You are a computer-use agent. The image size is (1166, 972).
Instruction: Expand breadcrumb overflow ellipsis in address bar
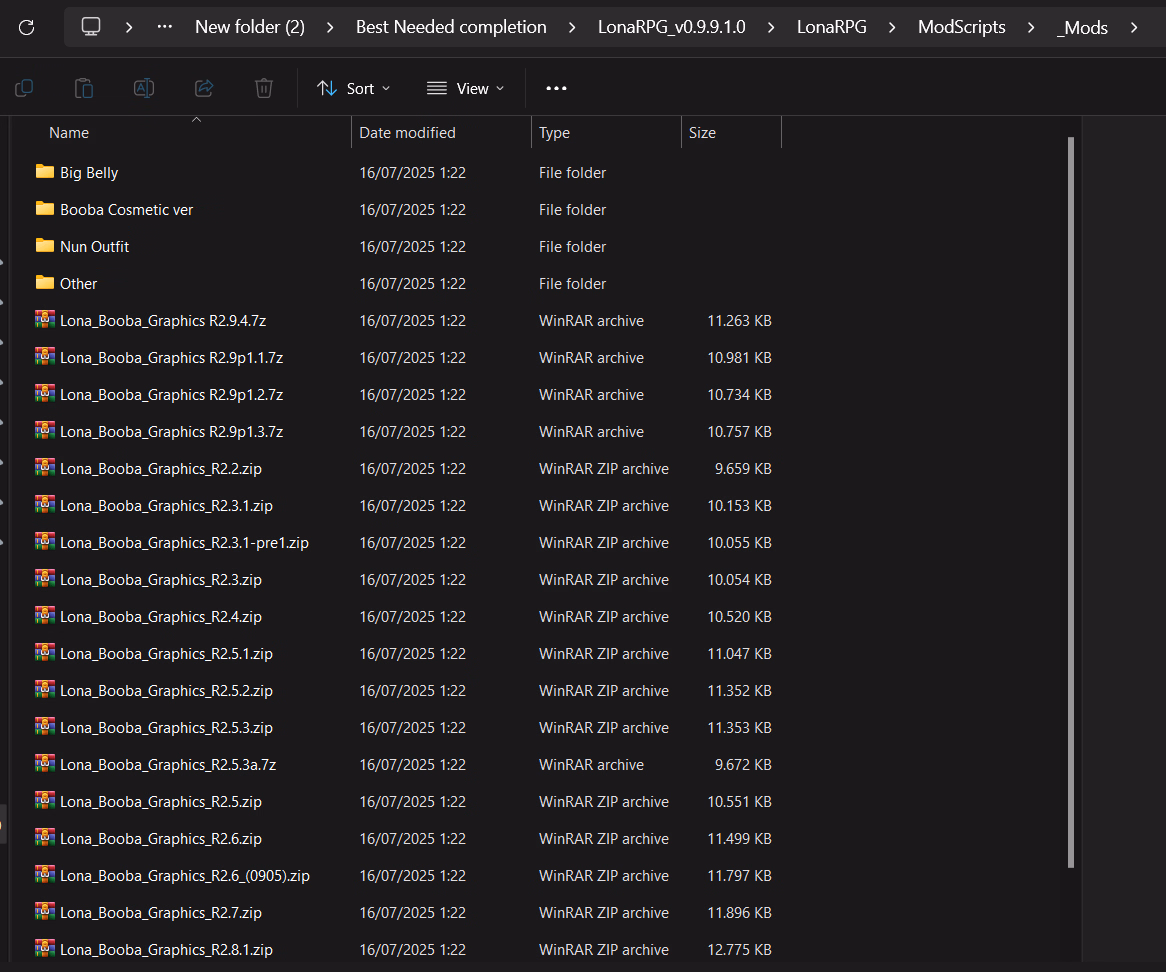(x=163, y=27)
